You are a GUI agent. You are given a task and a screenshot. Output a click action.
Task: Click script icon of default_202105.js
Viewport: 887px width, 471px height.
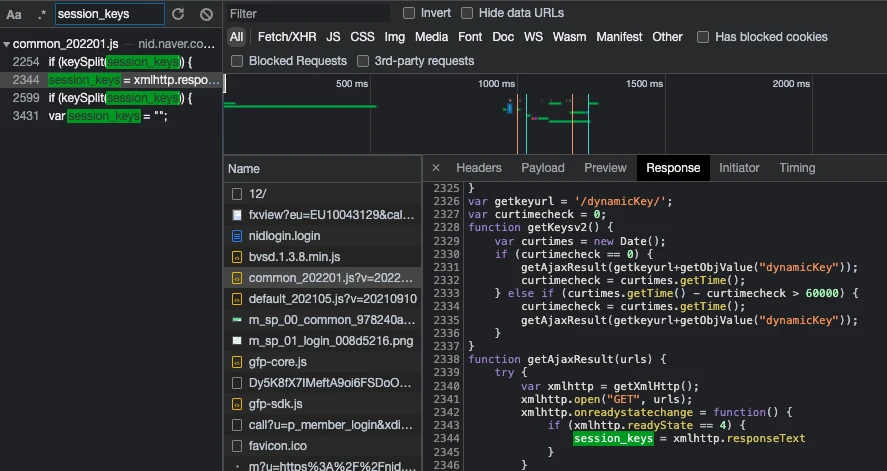point(237,299)
